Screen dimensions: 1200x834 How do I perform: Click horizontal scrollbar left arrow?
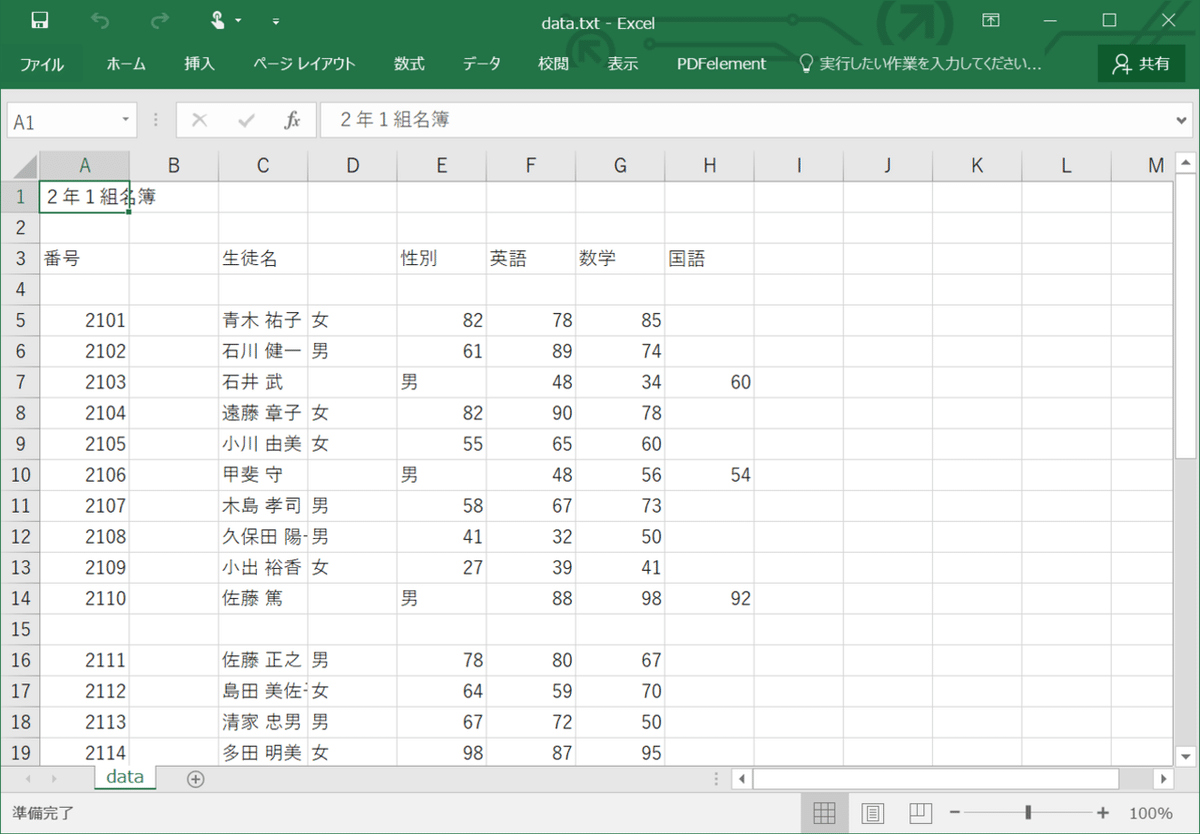pos(742,778)
